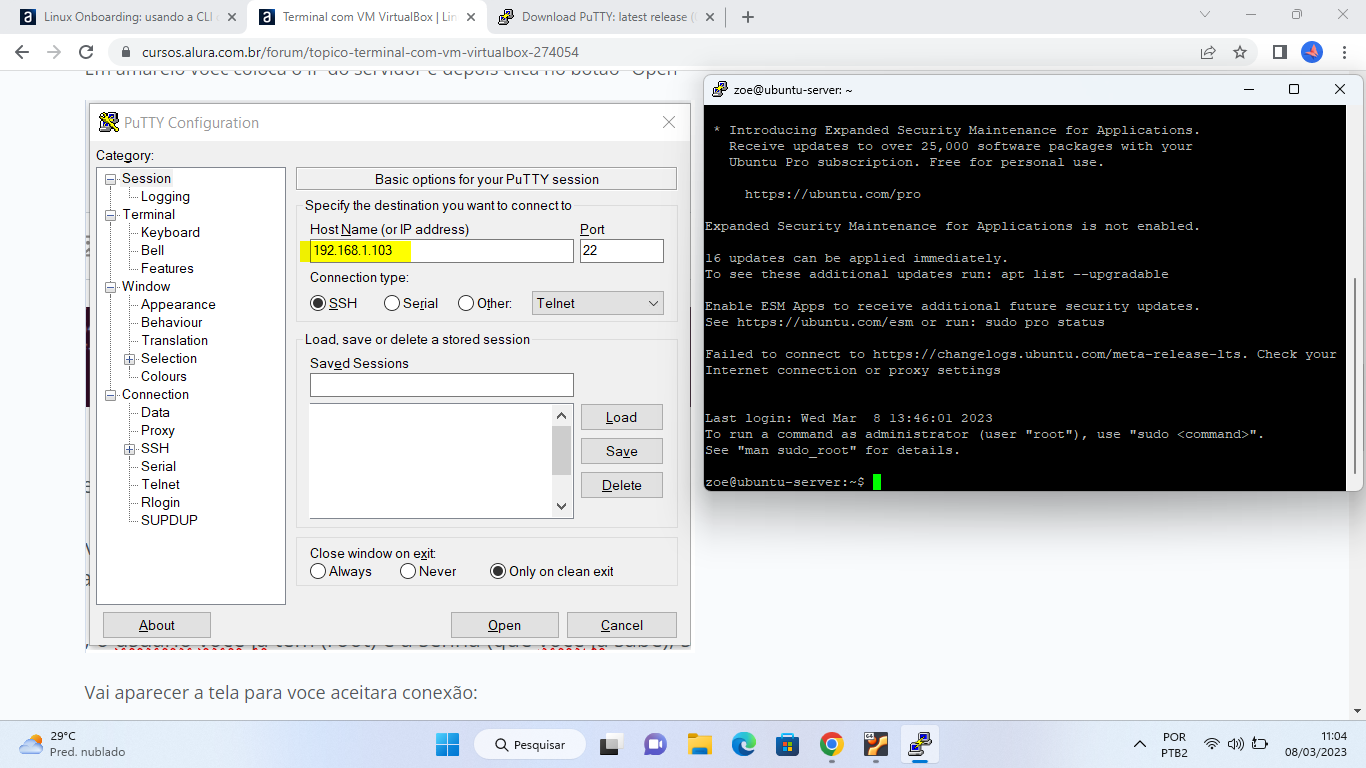Share this page using the share icon
This screenshot has height=768, width=1366.
click(1208, 52)
